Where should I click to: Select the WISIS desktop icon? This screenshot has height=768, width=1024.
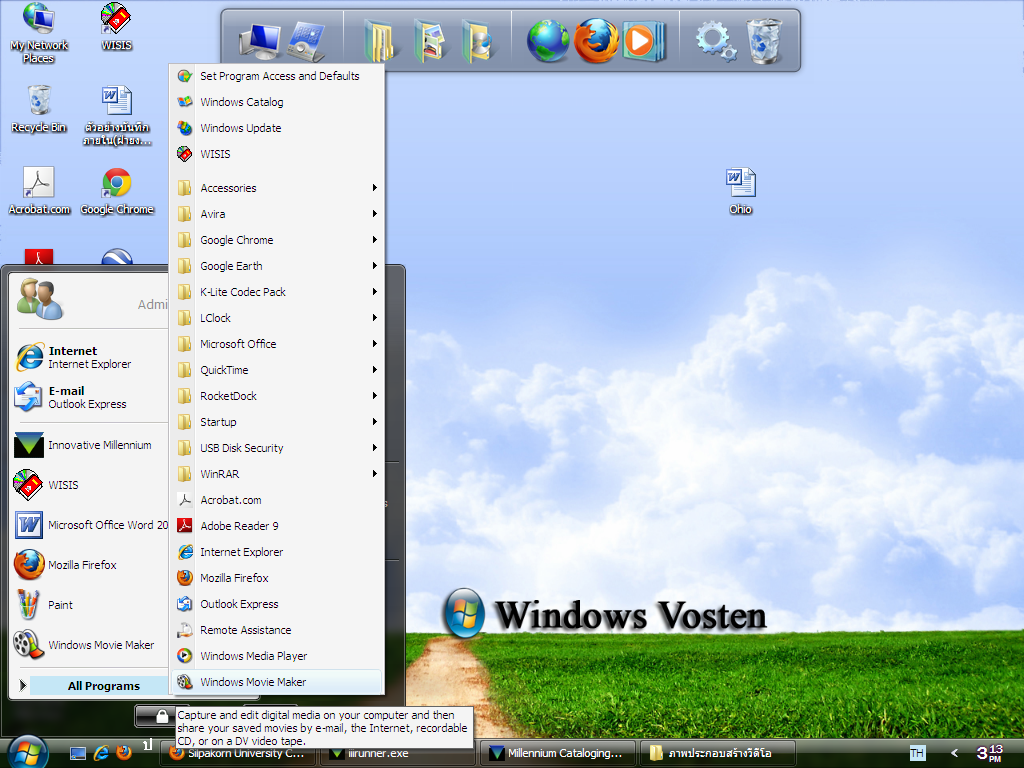116,27
